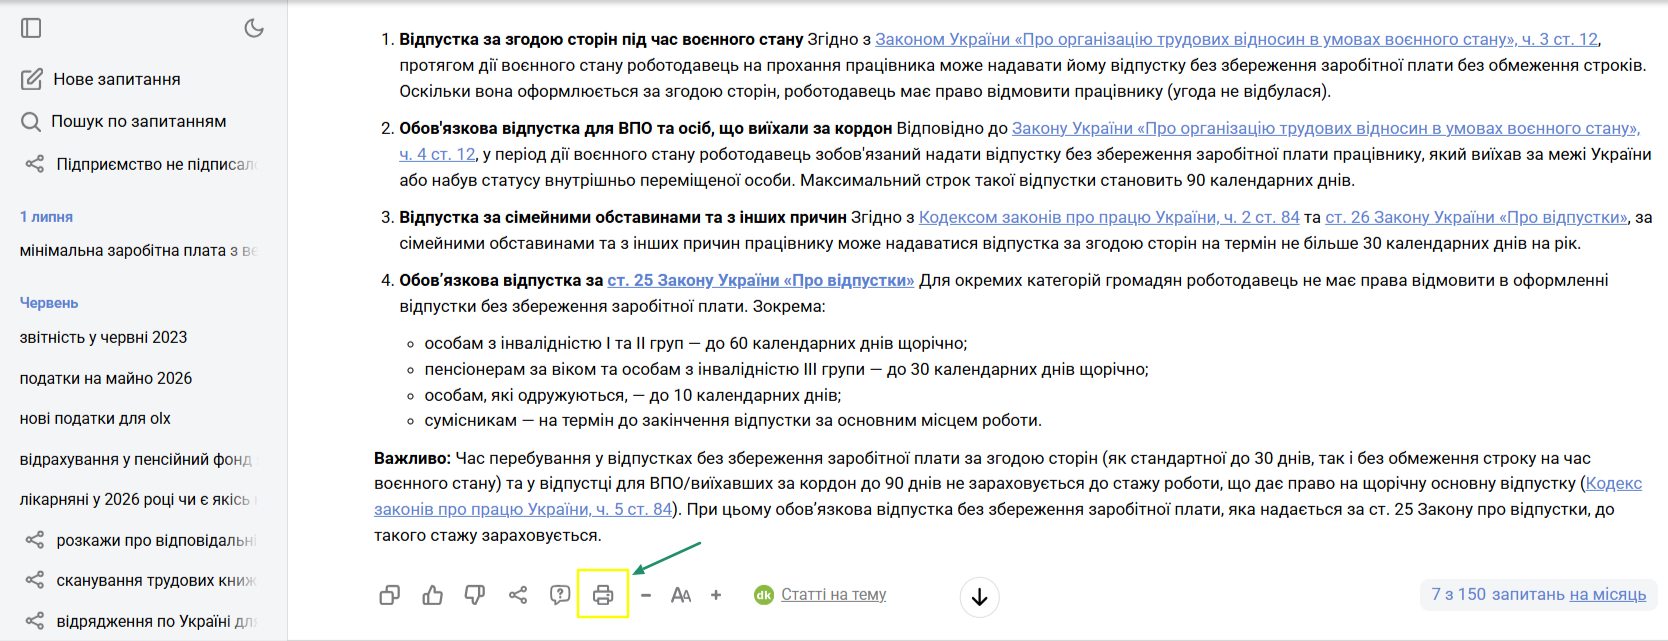
Task: Print the answer with printer icon
Action: pyautogui.click(x=603, y=595)
